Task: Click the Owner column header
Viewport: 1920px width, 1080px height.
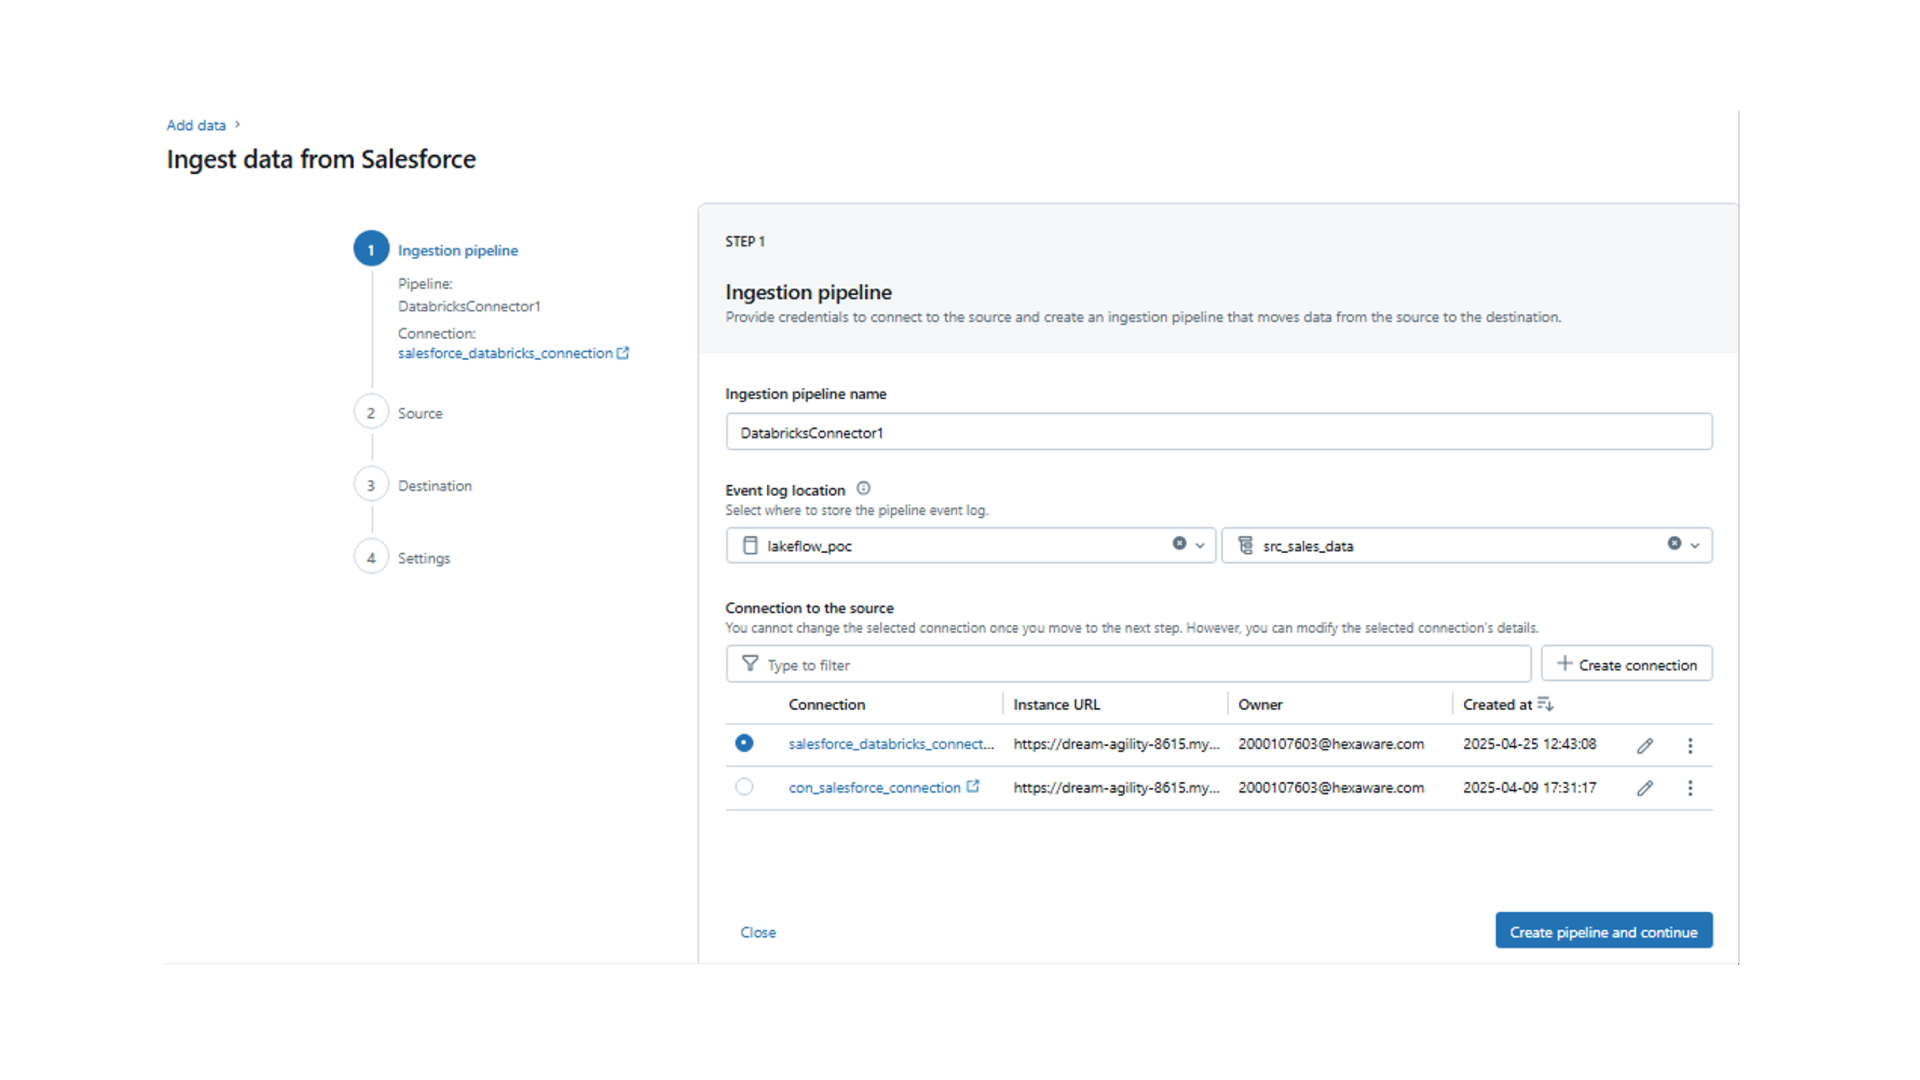Action: tap(1260, 704)
